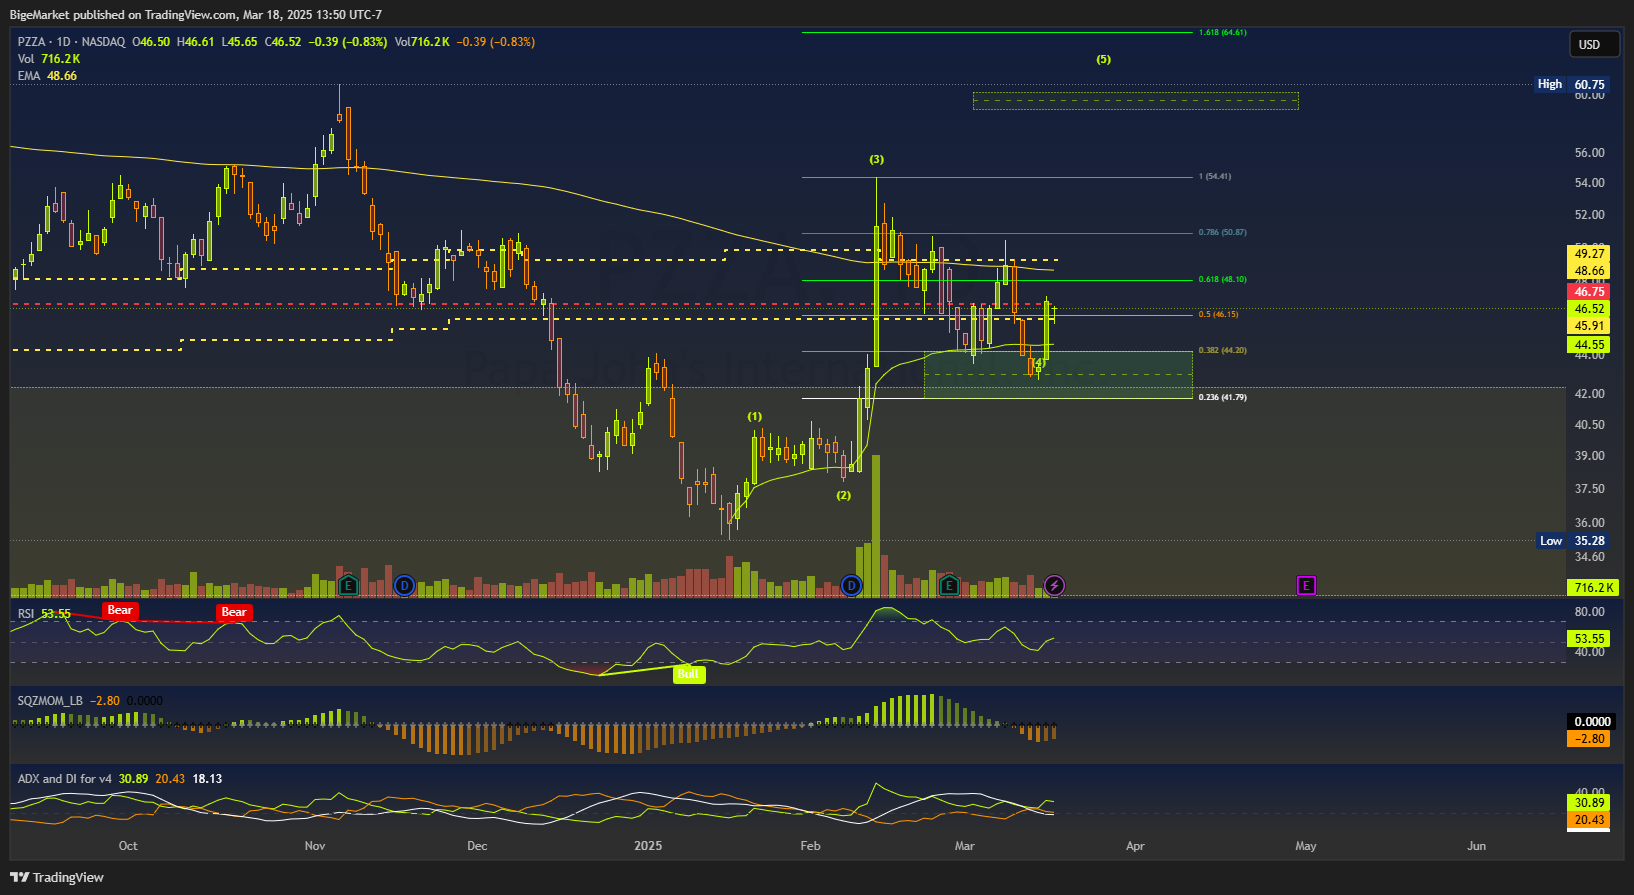
Task: Click the yellow 48.66 price axis label
Action: 1589,271
